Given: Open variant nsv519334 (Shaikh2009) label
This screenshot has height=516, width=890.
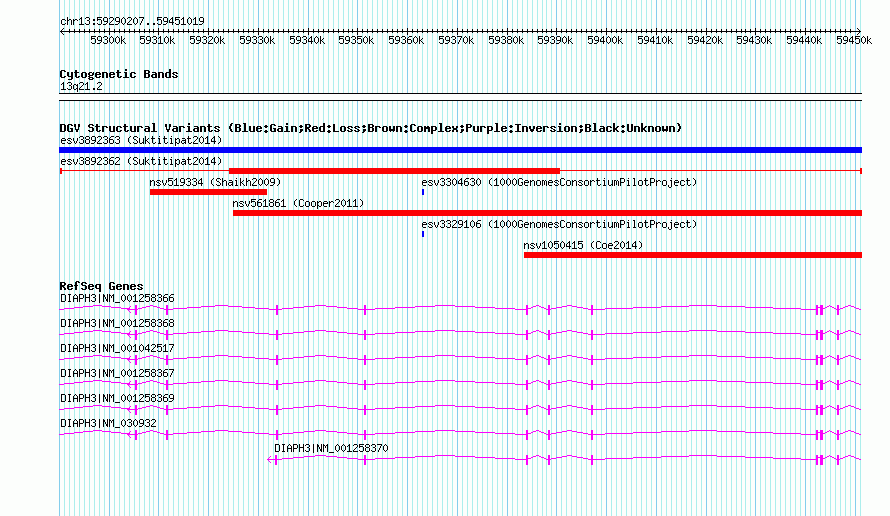Looking at the screenshot, I should pos(215,182).
